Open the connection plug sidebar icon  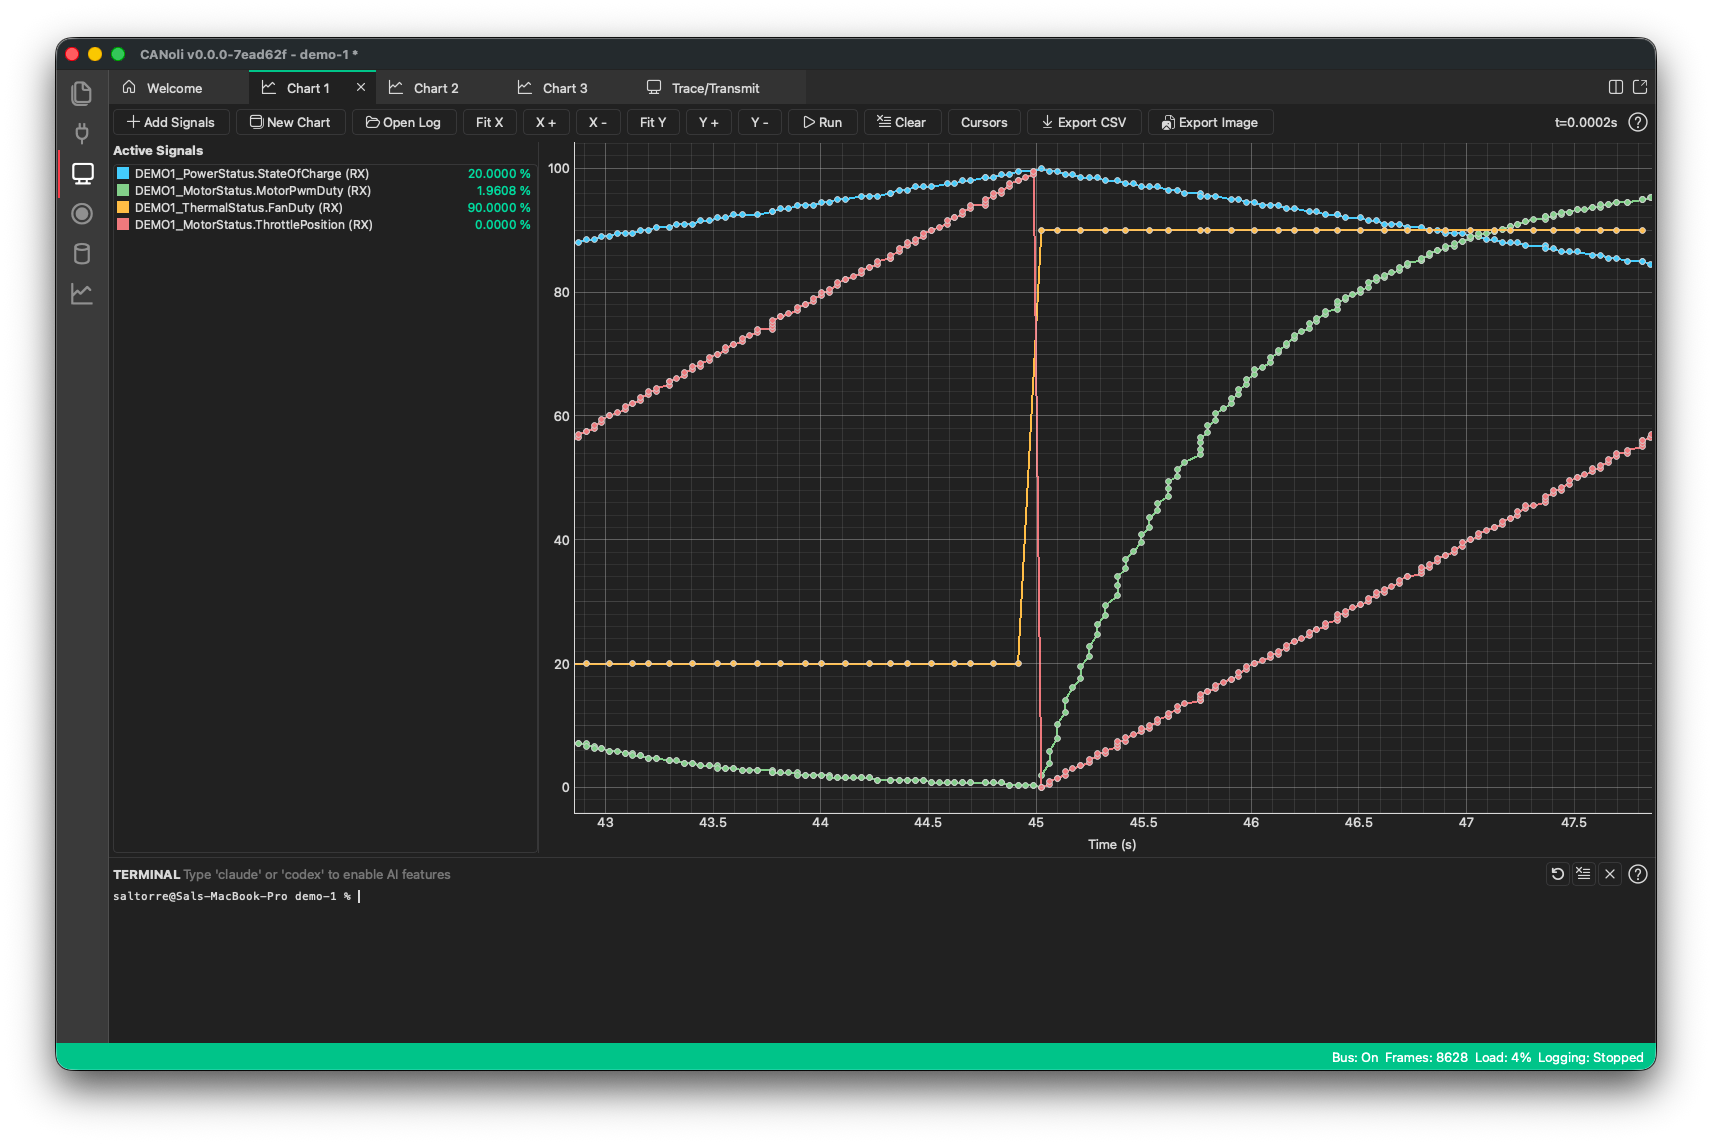tap(82, 133)
